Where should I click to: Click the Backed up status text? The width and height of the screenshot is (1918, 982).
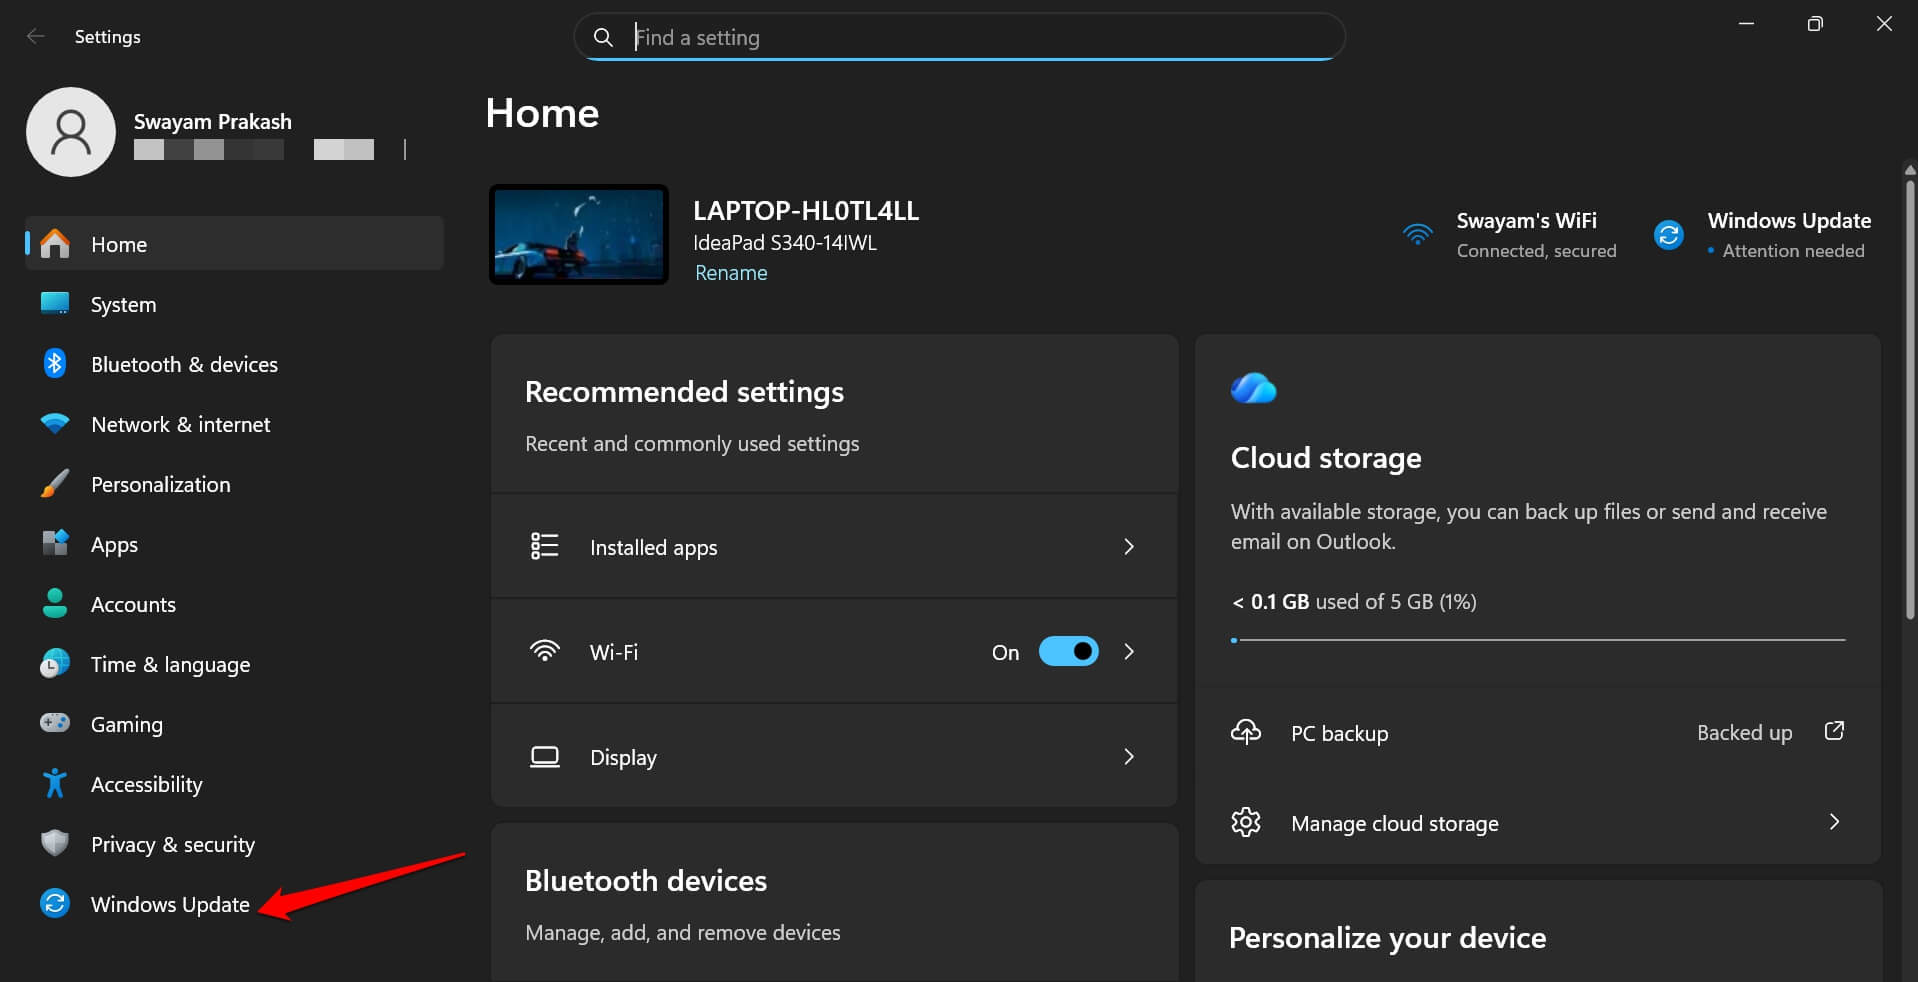point(1744,732)
